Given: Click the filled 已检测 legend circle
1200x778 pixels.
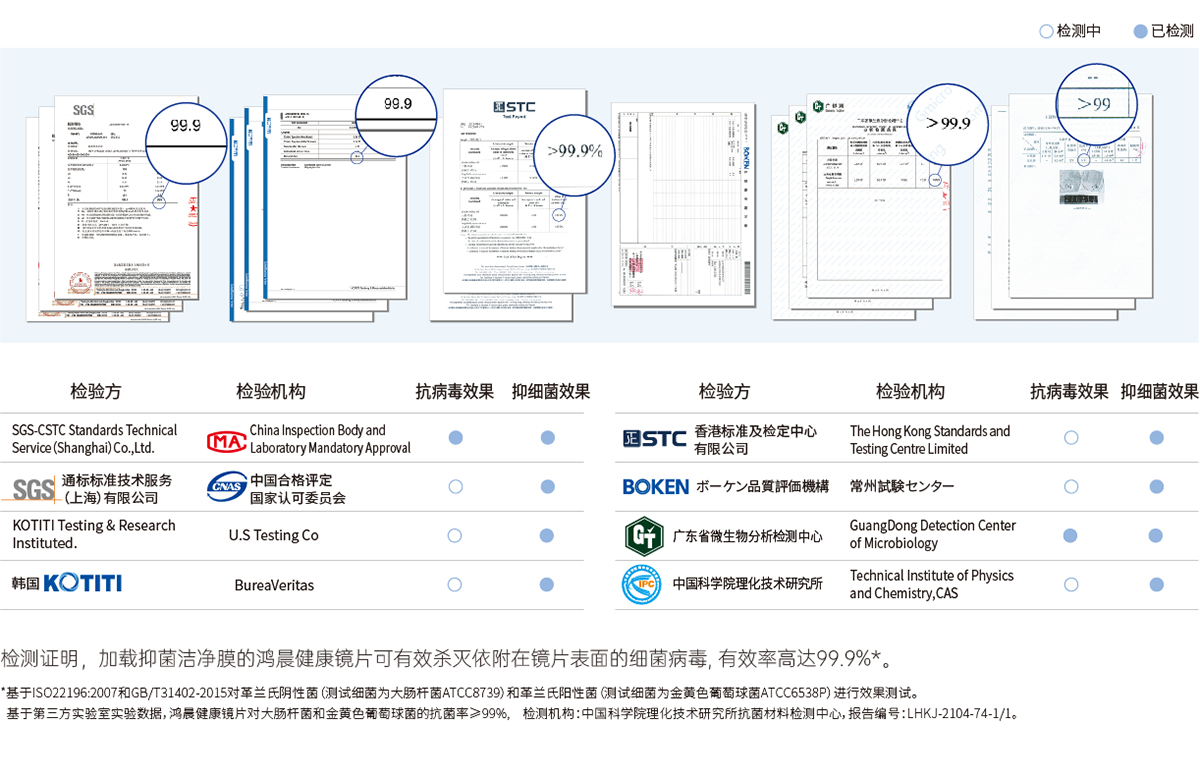Looking at the screenshot, I should click(1140, 31).
